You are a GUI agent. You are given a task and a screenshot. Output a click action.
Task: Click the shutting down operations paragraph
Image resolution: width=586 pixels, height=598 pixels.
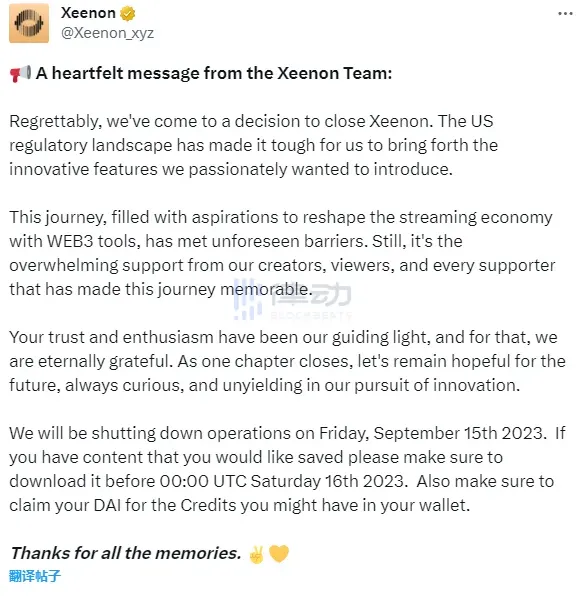pos(287,469)
